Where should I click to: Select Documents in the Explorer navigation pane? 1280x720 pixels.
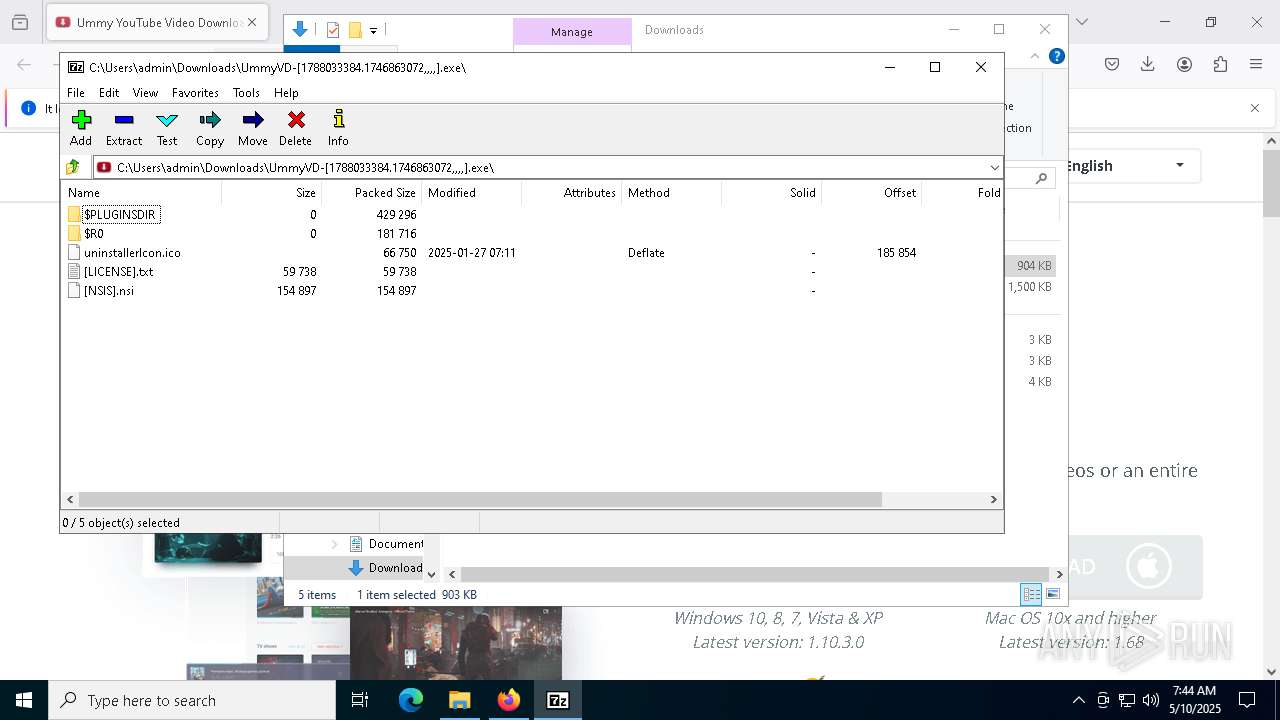click(x=385, y=544)
